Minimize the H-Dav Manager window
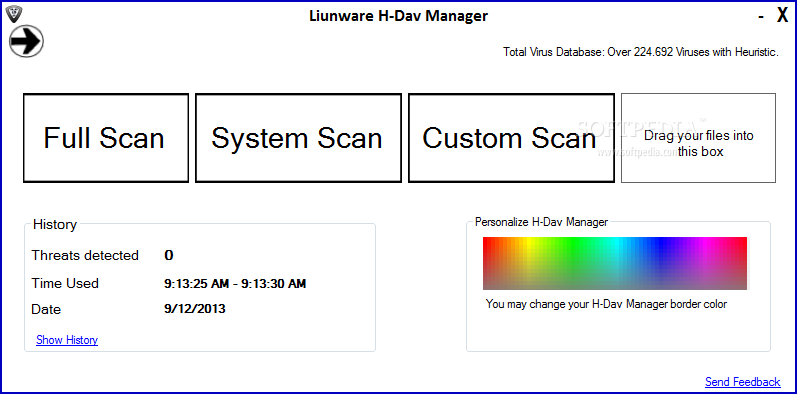797x394 pixels. pos(761,17)
